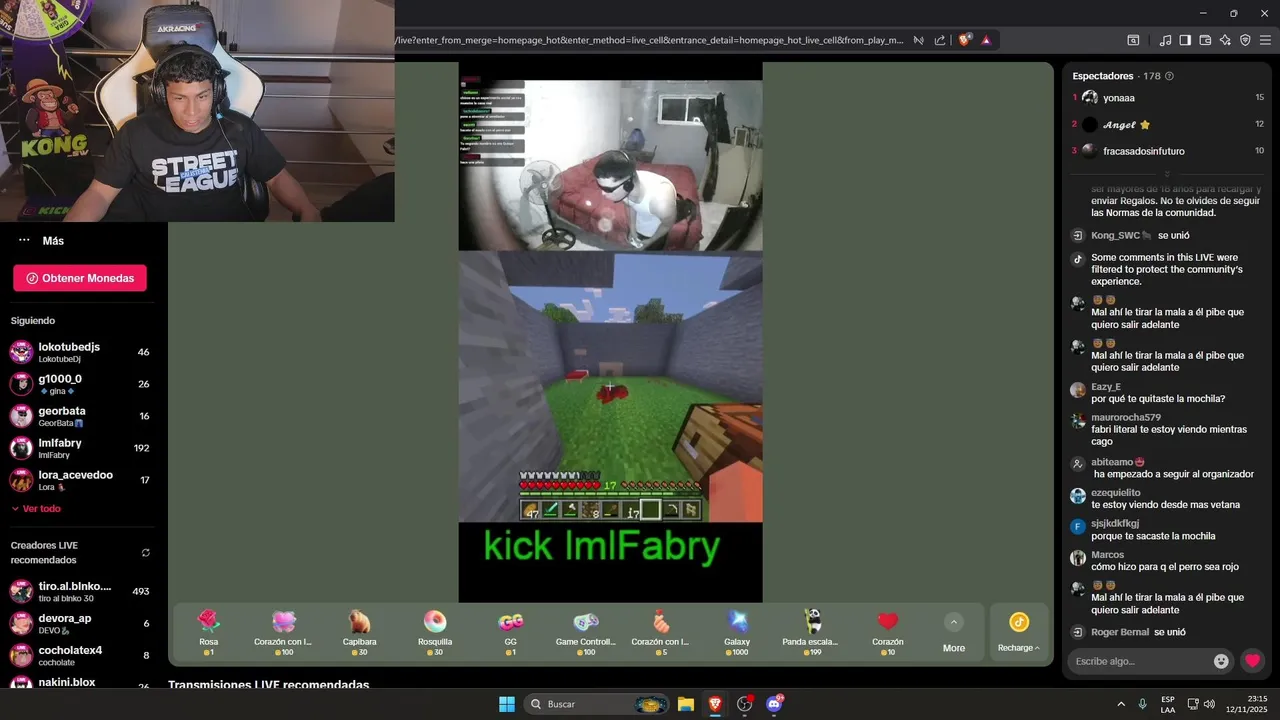Screen dimensions: 1280x720
Task: Click the live stream video
Action: (x=610, y=332)
